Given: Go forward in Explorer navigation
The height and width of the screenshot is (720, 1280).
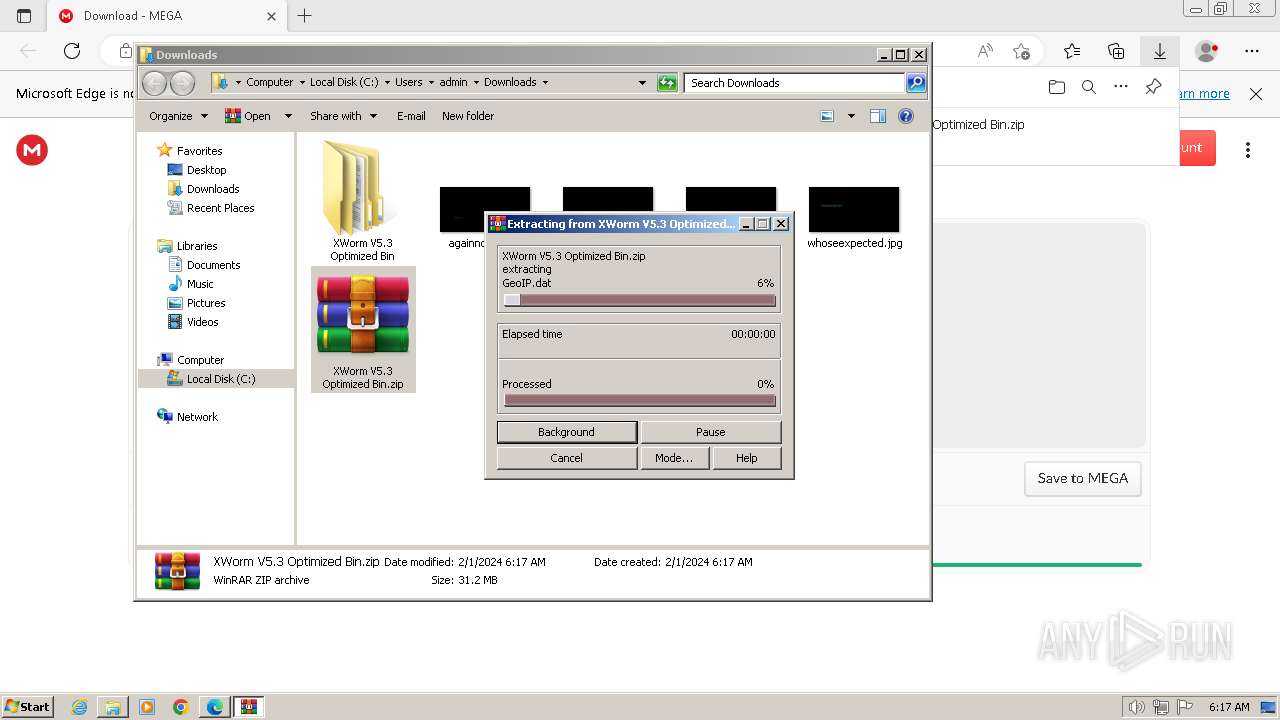Looking at the screenshot, I should point(182,83).
